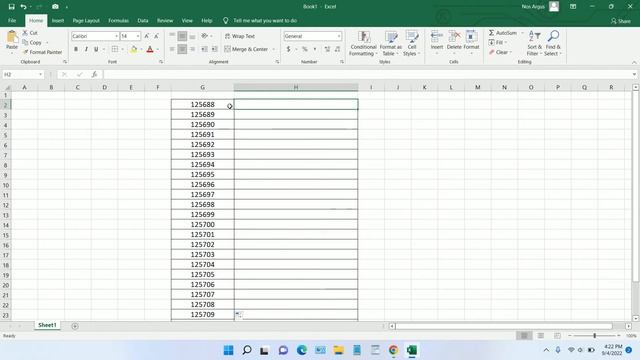Click the Paste clipboard icon
640x360 pixels.
[12, 37]
